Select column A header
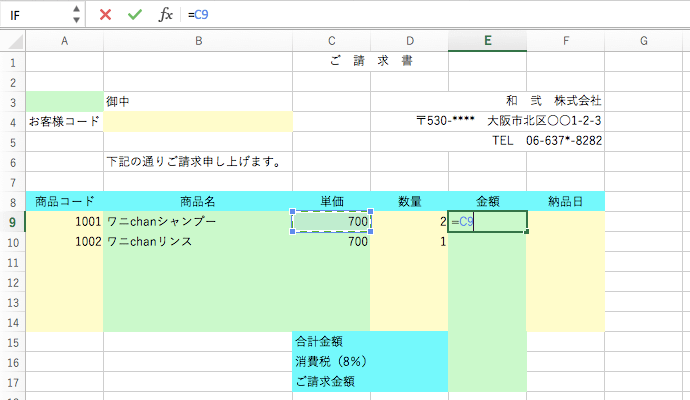 tap(65, 41)
